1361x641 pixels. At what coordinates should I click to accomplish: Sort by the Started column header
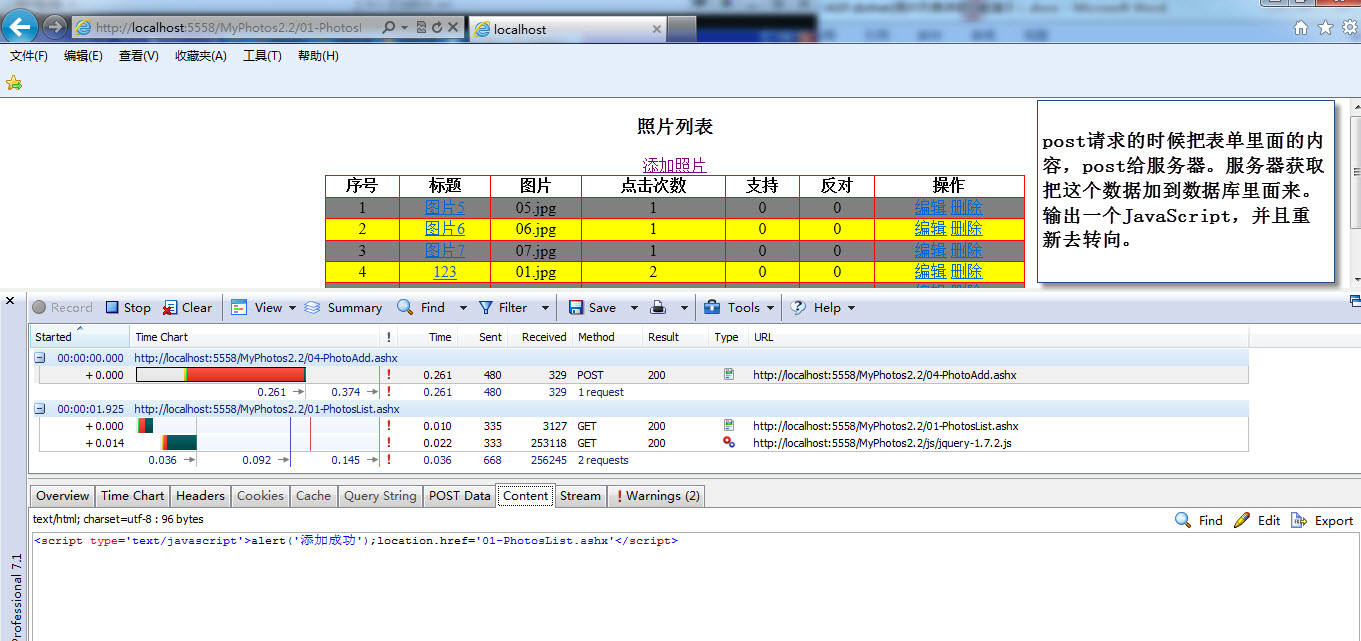click(x=80, y=337)
